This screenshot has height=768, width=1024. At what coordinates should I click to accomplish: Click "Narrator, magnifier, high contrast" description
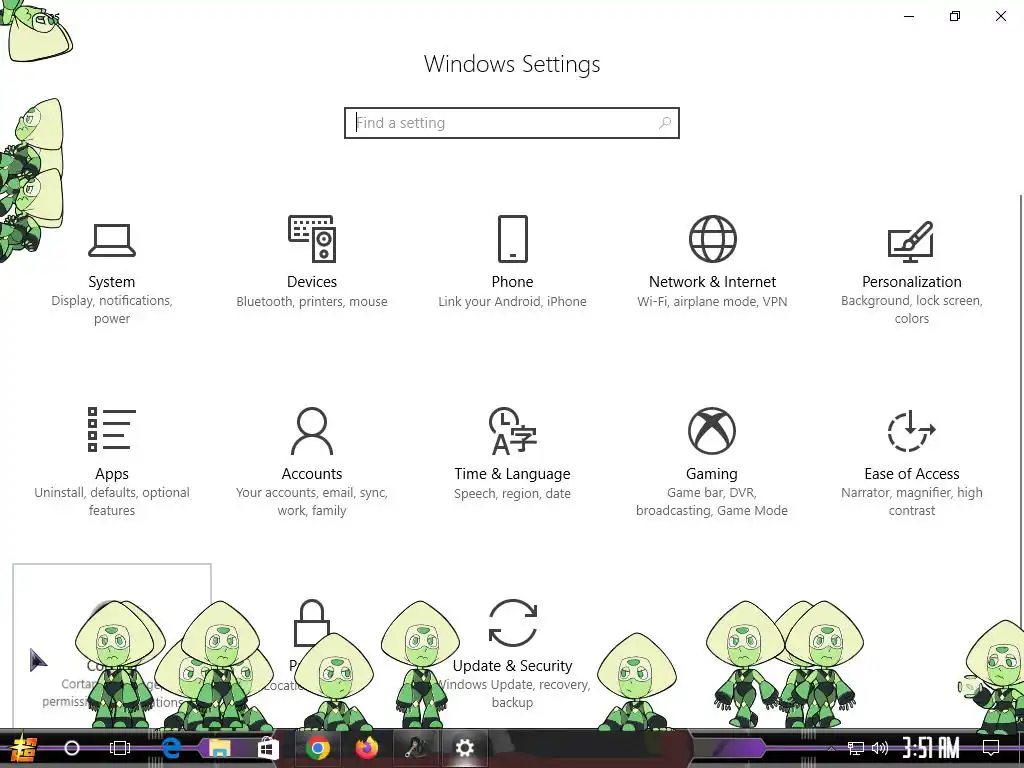click(912, 502)
